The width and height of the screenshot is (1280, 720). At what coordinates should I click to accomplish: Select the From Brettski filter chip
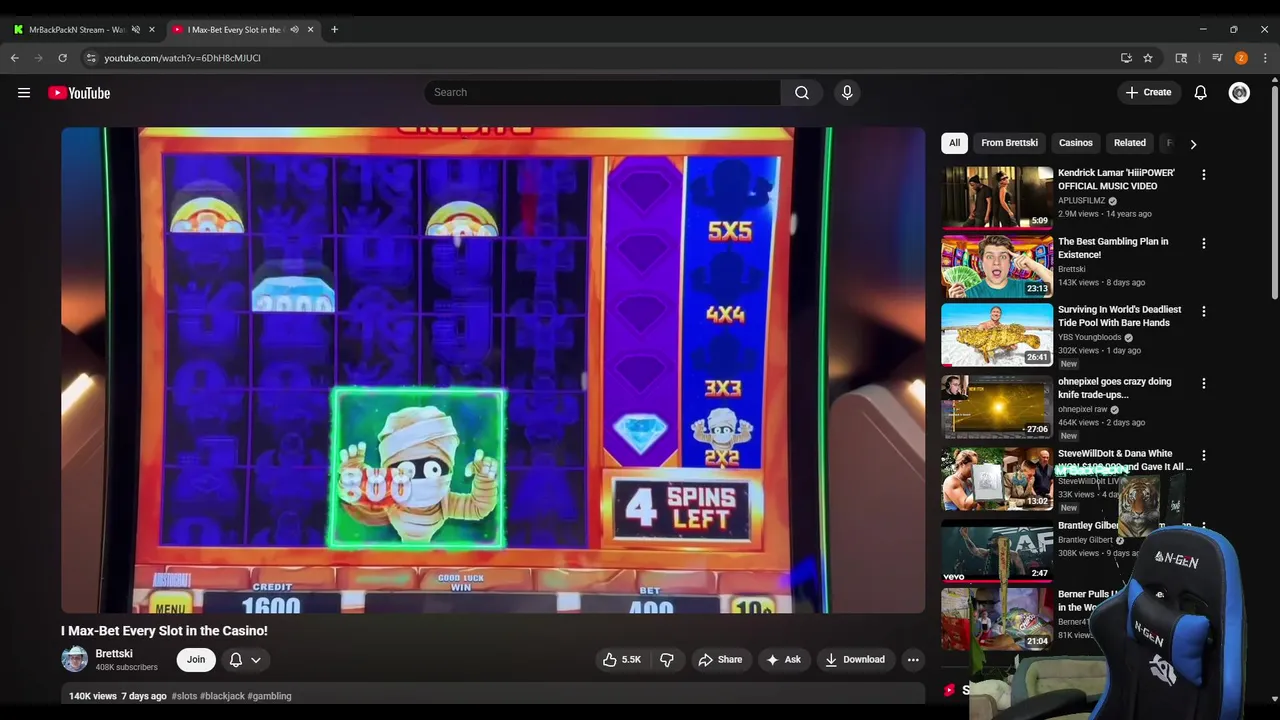[x=1009, y=143]
